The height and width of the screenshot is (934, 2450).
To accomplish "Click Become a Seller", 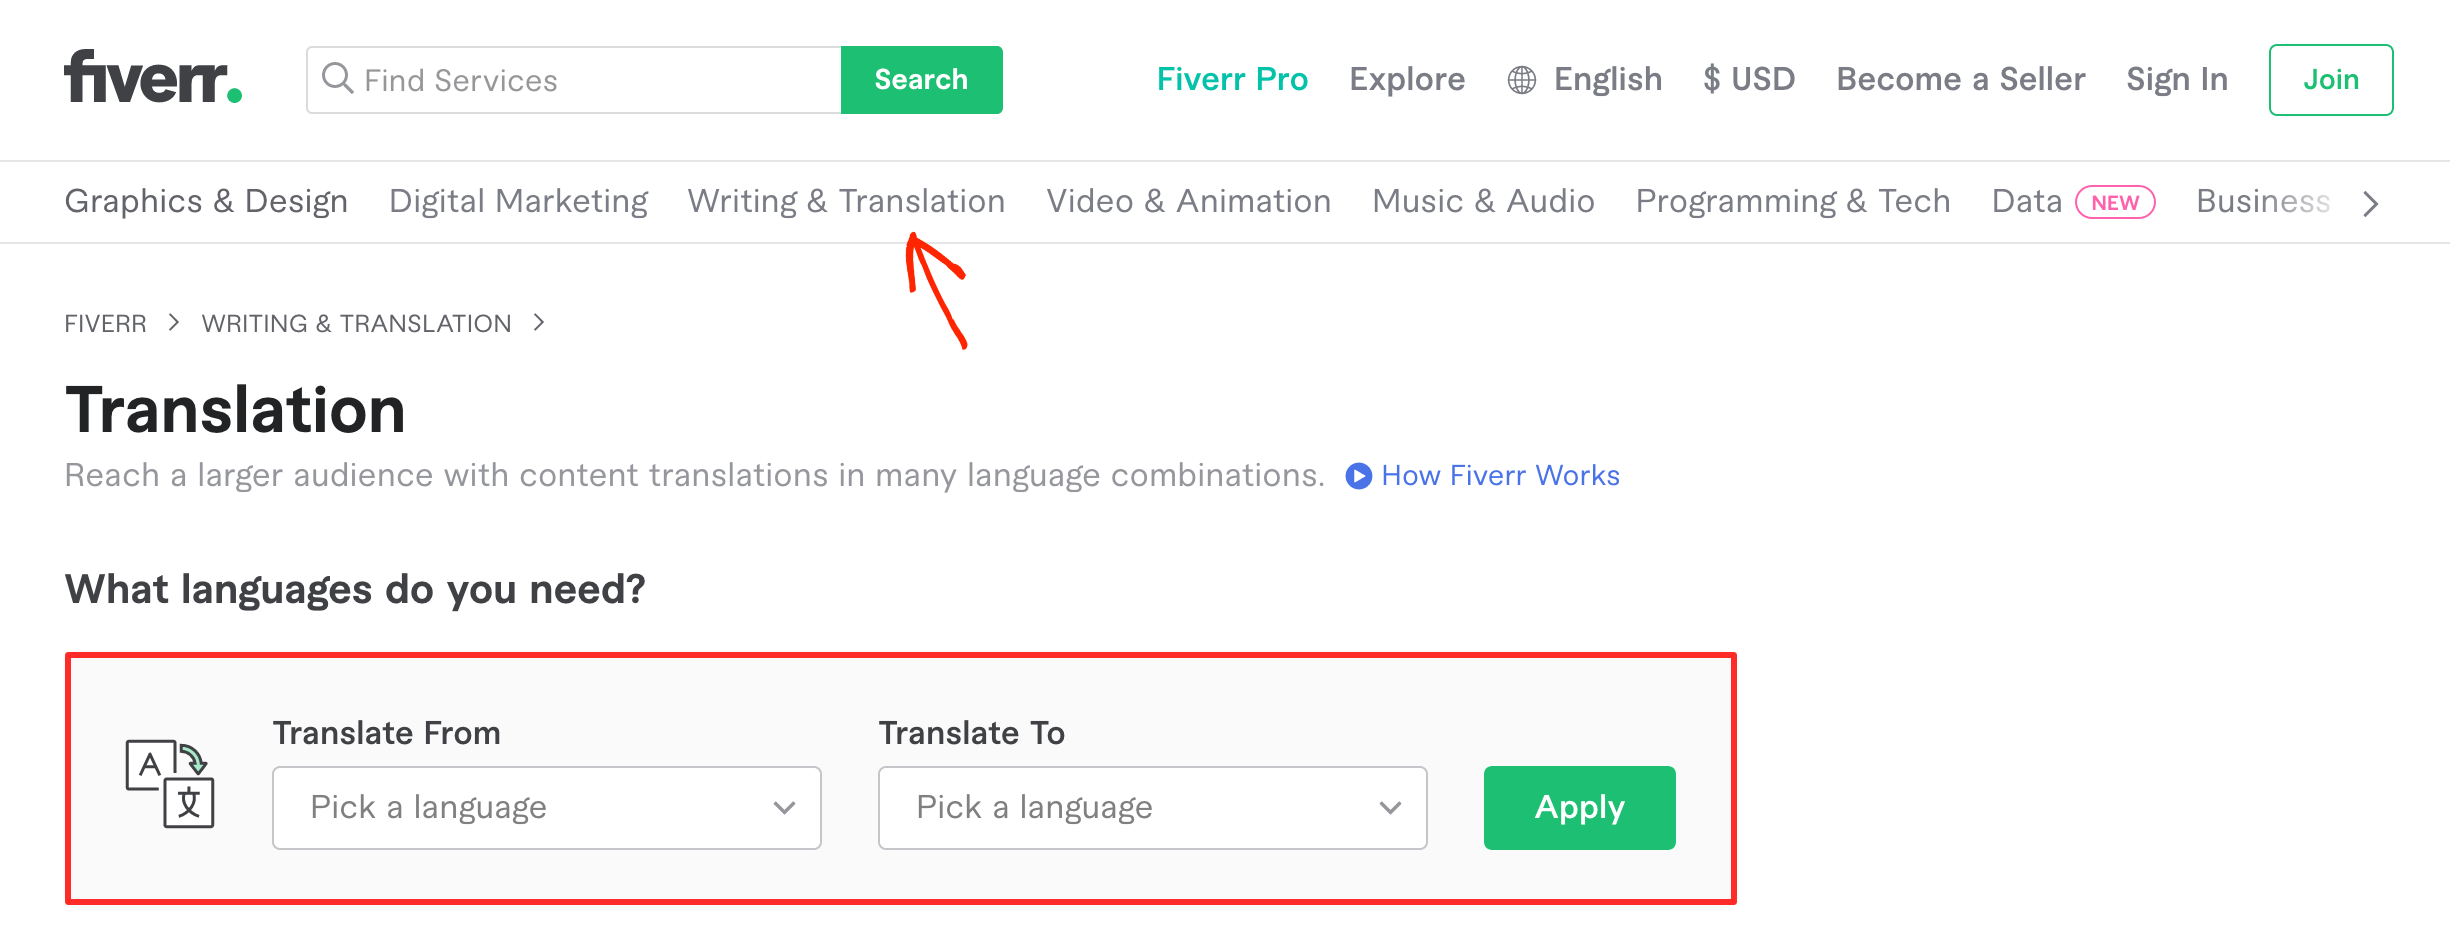I will click(x=1960, y=79).
